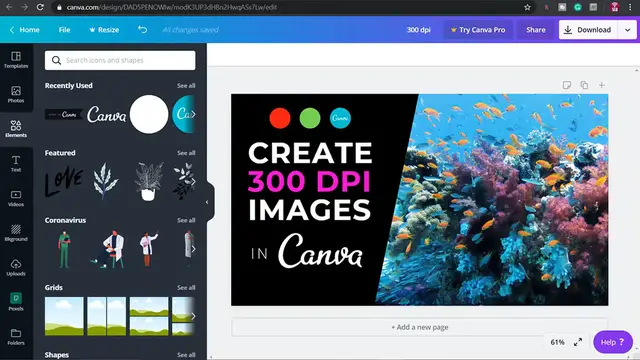See all Featured elements
This screenshot has height=360, width=640.
[x=186, y=153]
